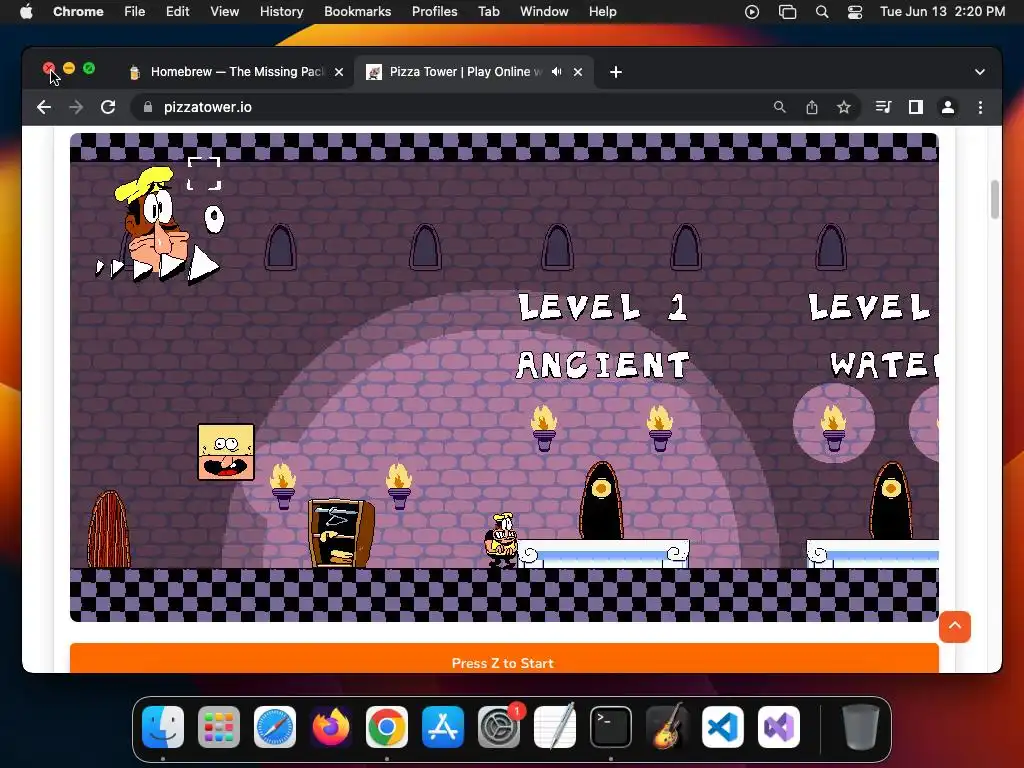Click the red arched wooden door
Screen dimensions: 1024x768
(x=108, y=529)
